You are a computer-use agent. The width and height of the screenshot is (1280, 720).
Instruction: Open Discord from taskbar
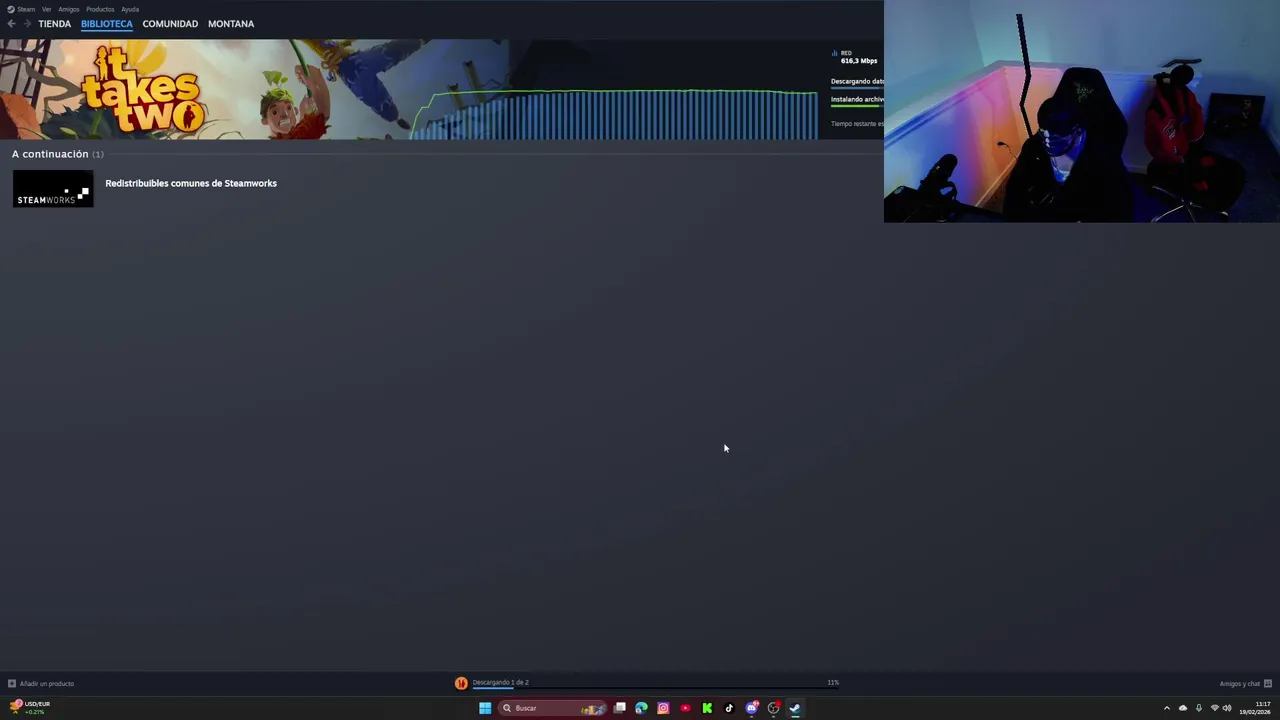(x=752, y=708)
